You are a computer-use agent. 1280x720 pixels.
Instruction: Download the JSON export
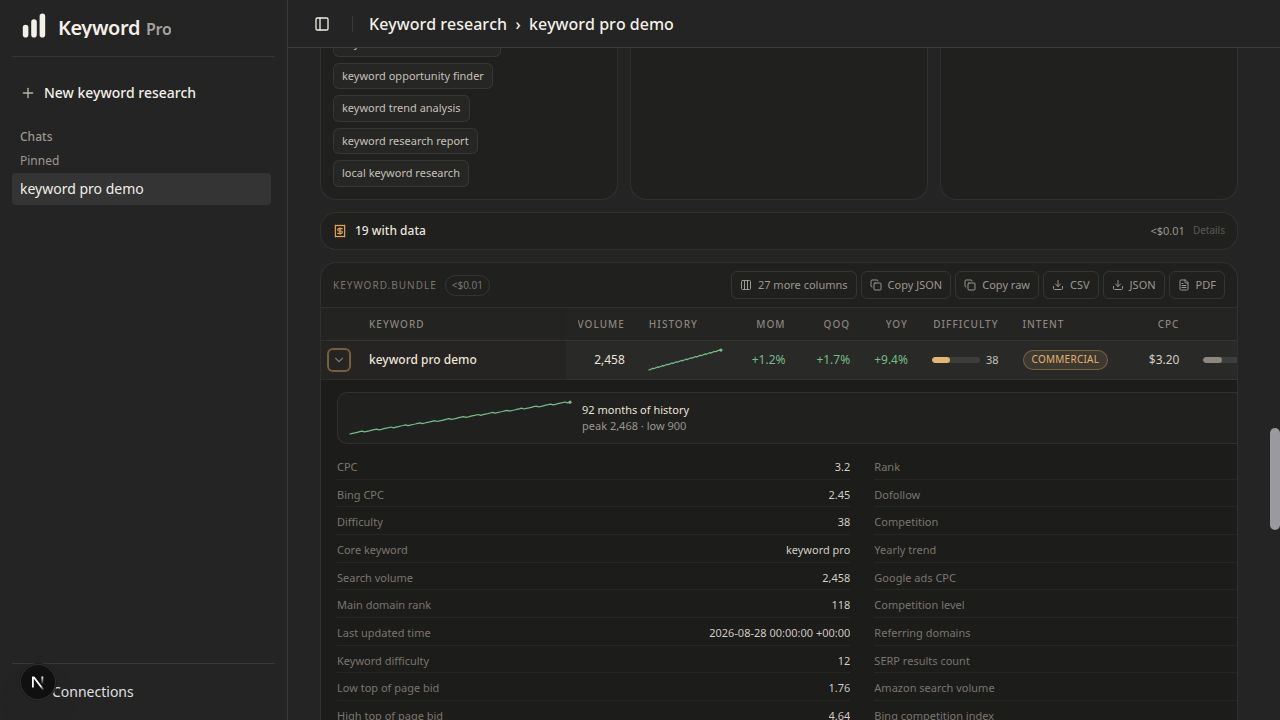[1134, 285]
